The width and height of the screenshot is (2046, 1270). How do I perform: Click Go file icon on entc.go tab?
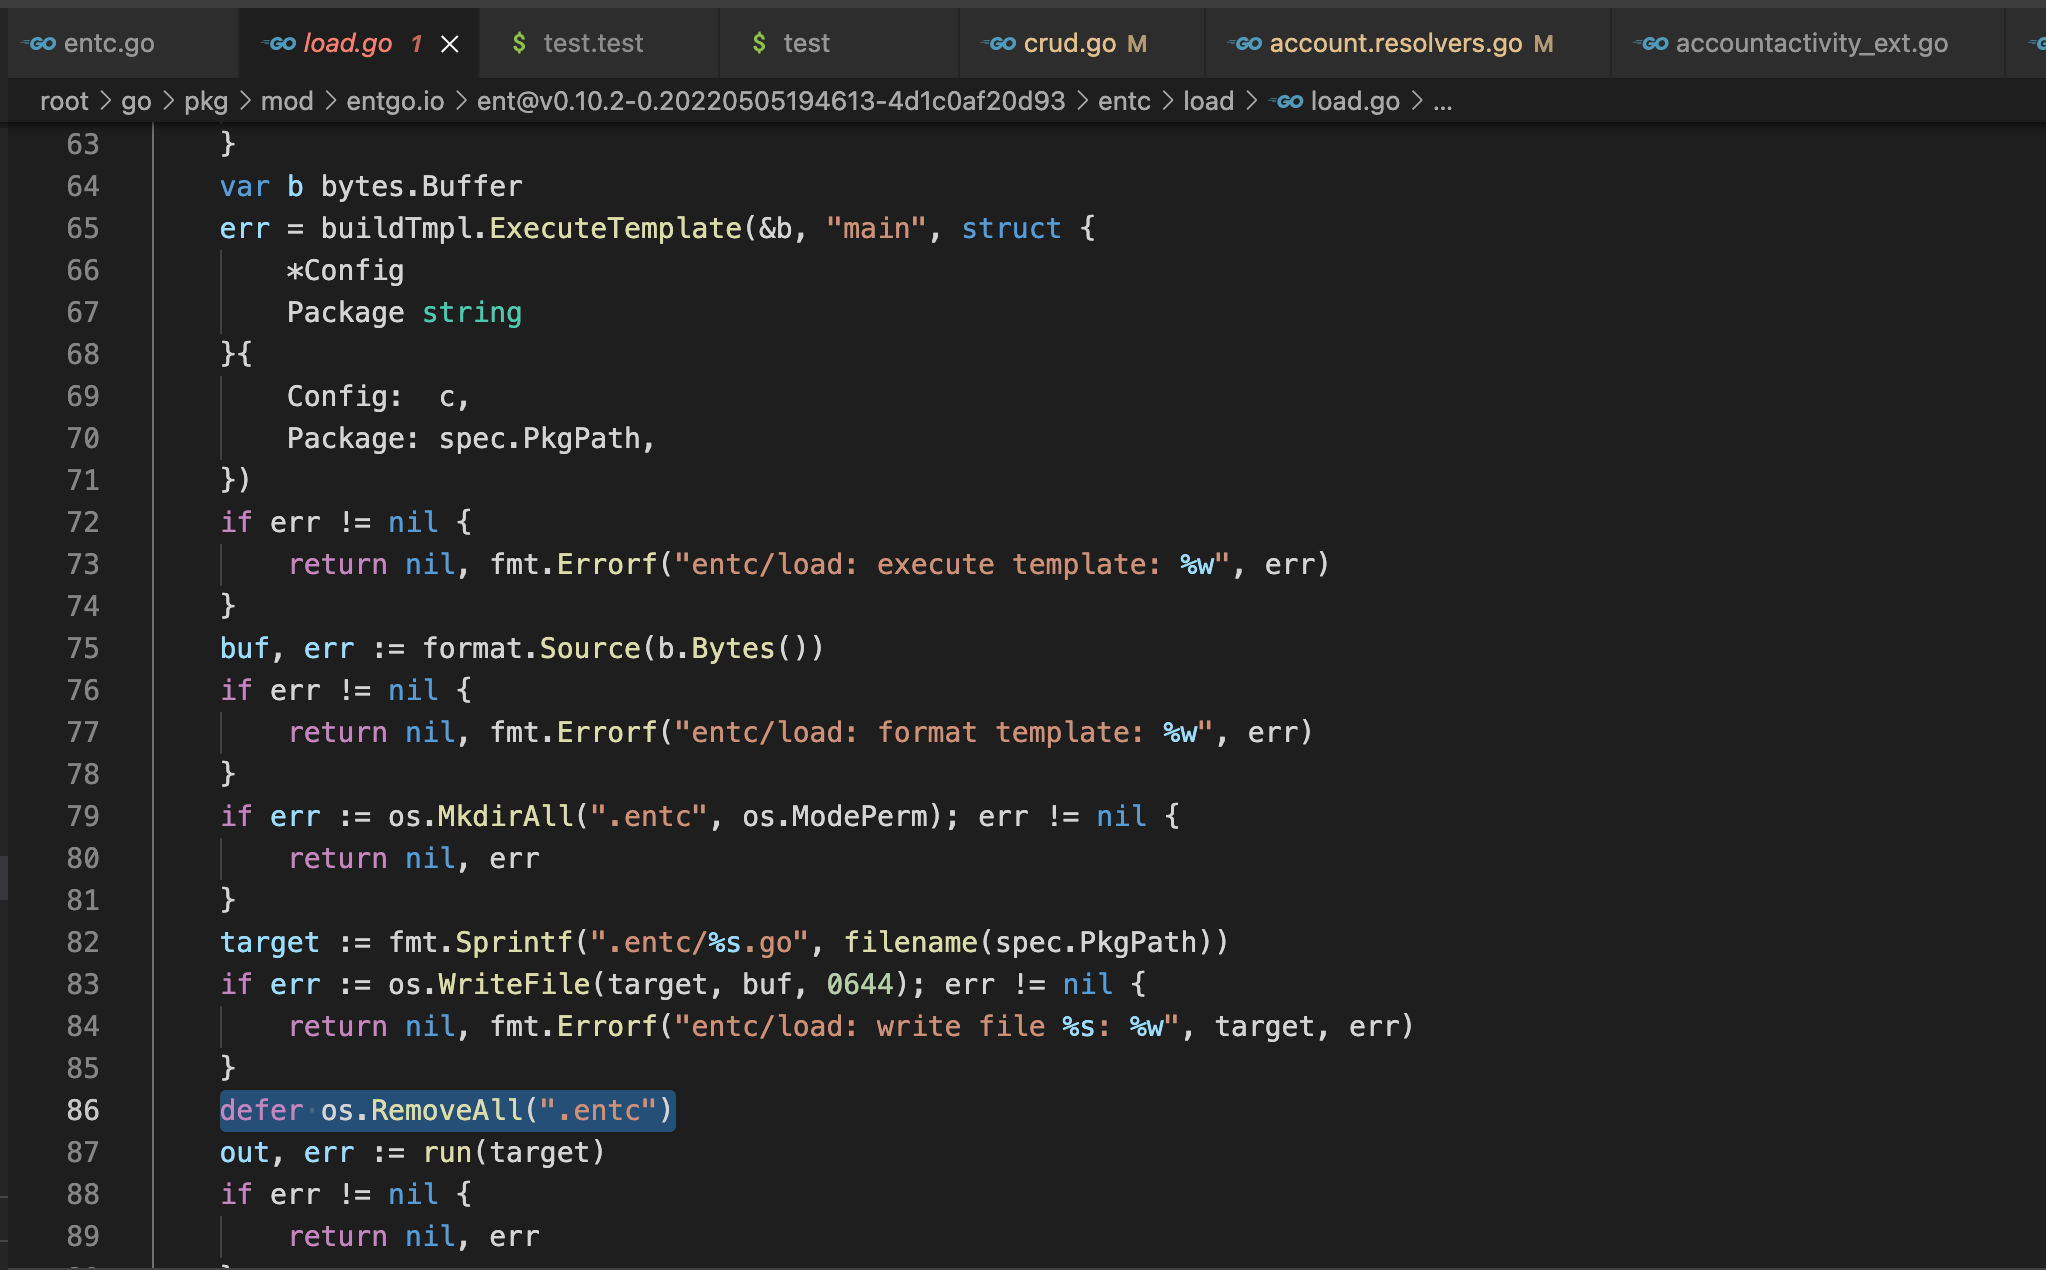point(41,43)
